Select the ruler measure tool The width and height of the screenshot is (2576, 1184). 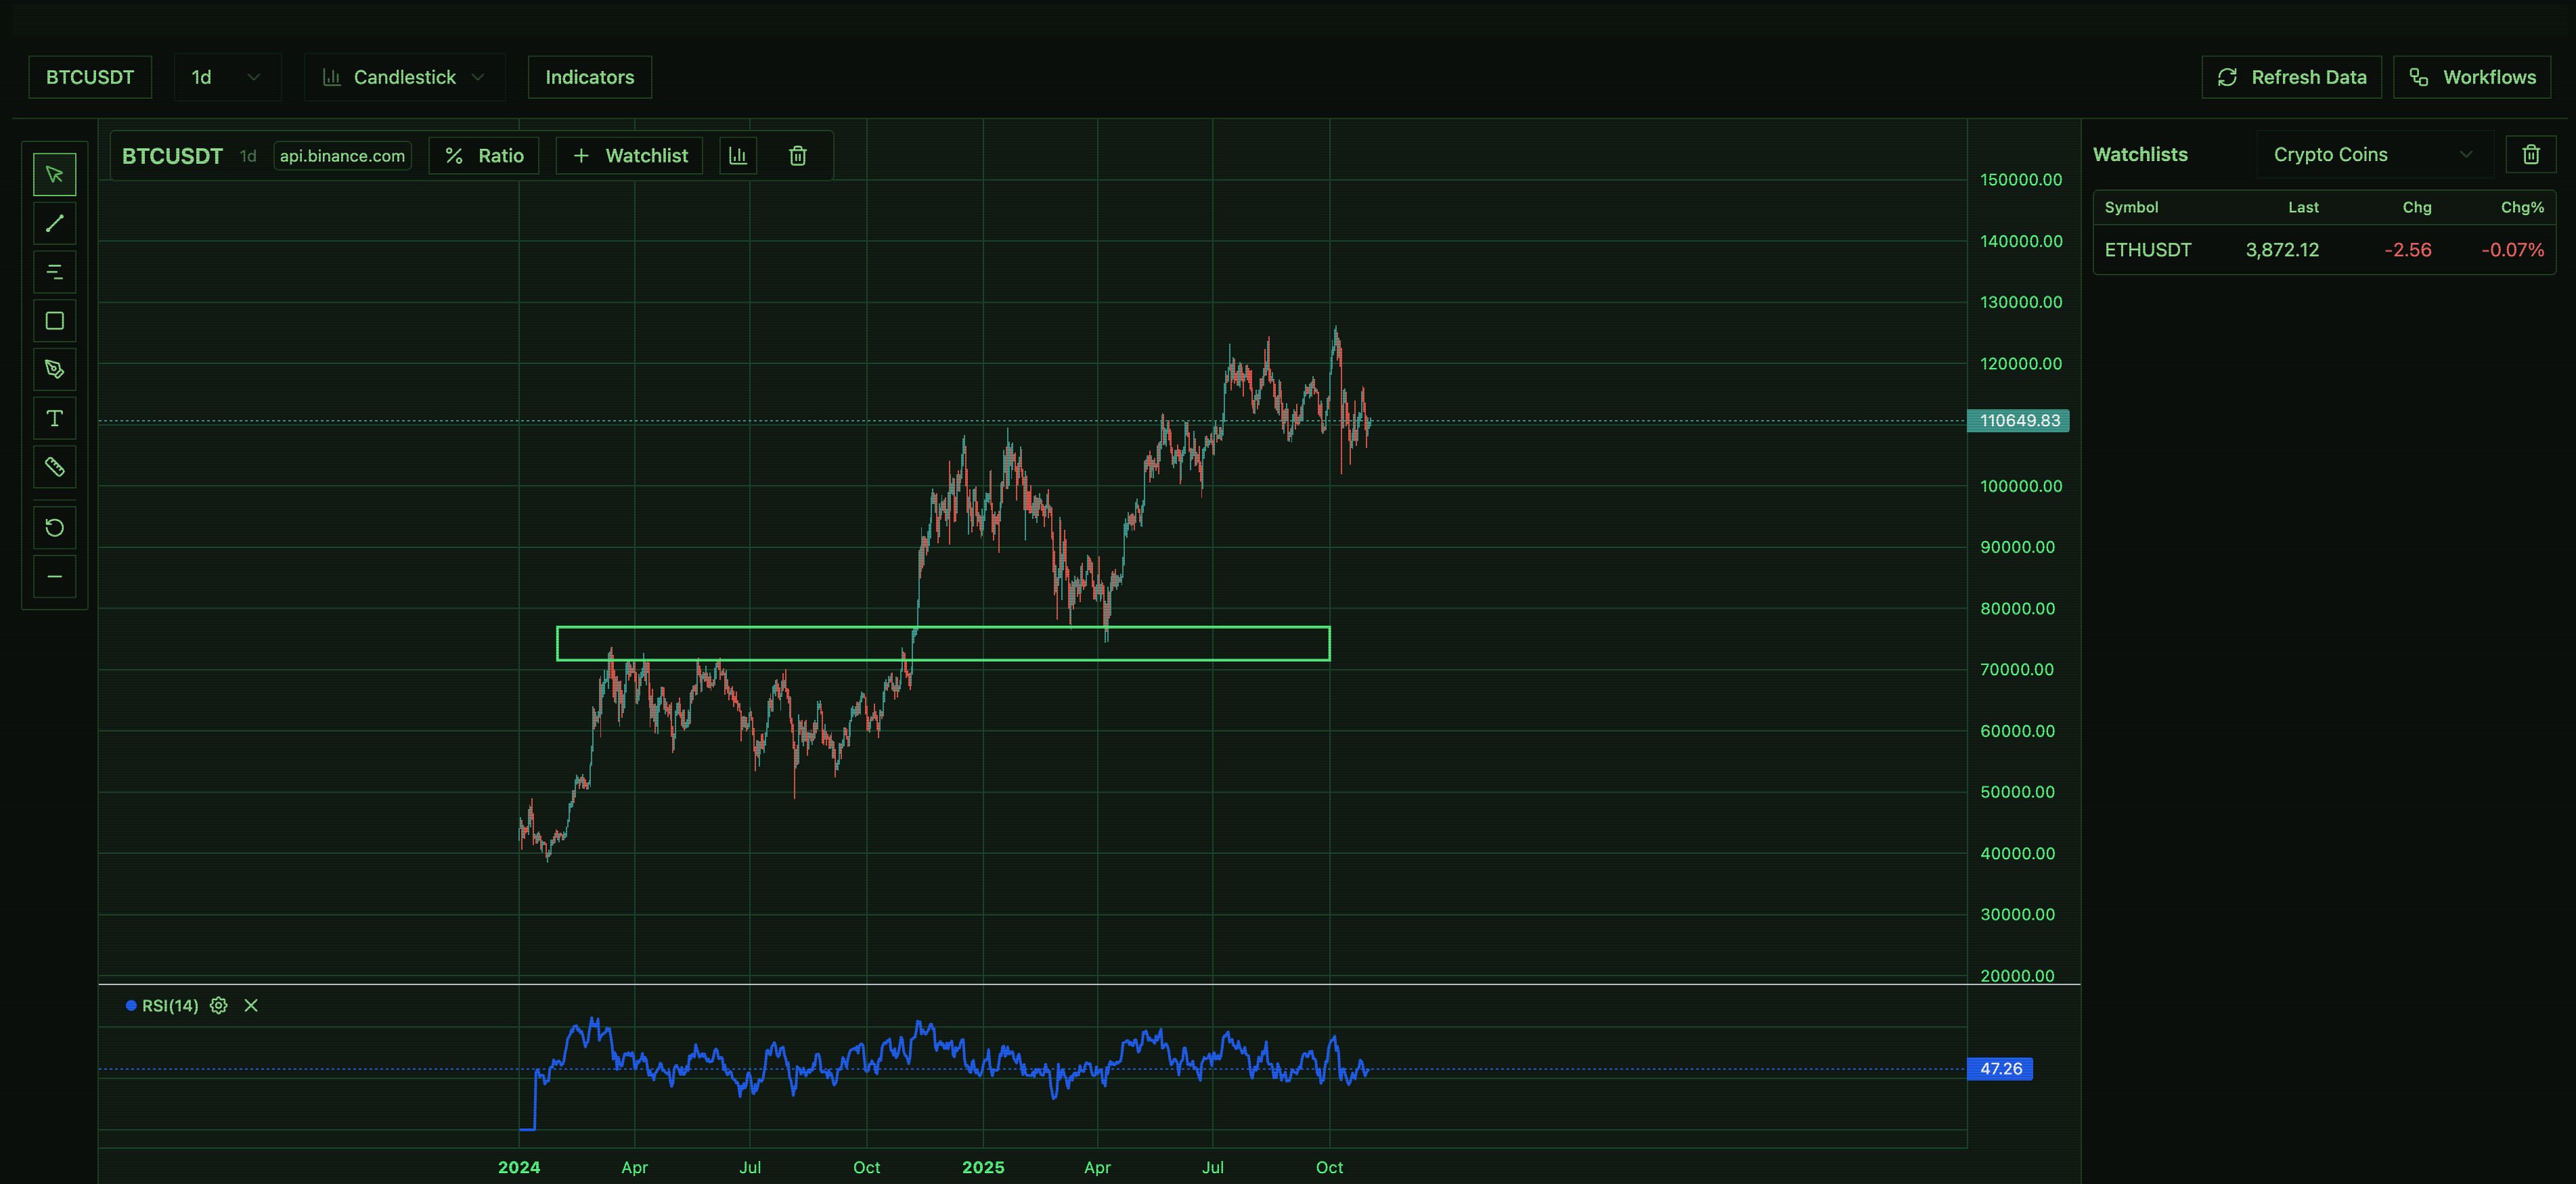(54, 467)
